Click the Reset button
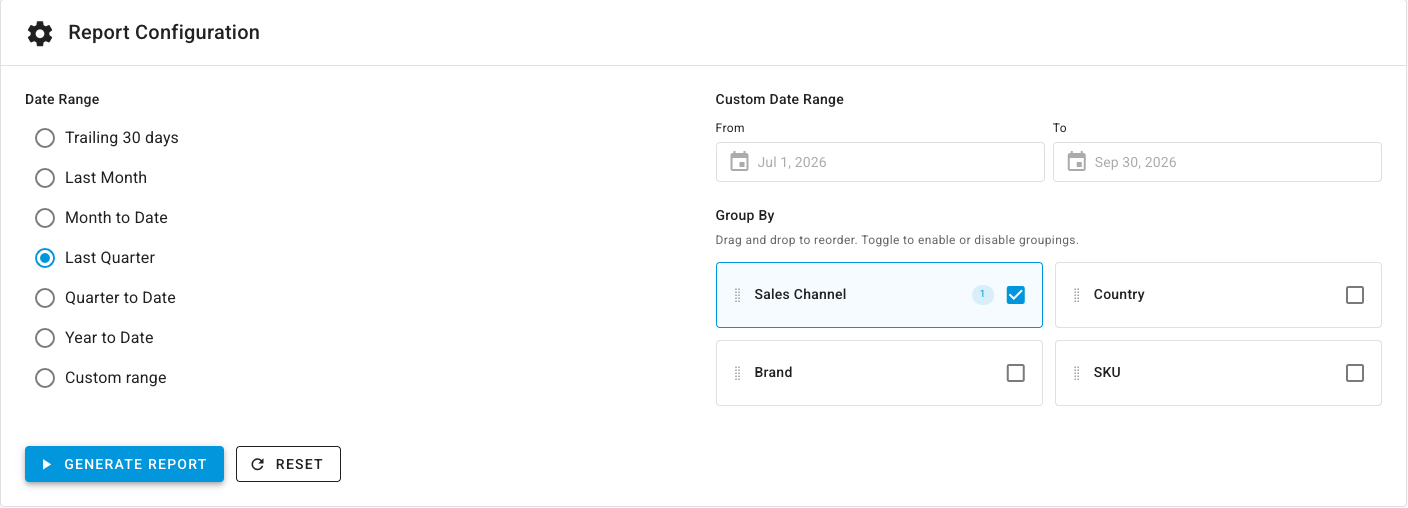 click(288, 464)
